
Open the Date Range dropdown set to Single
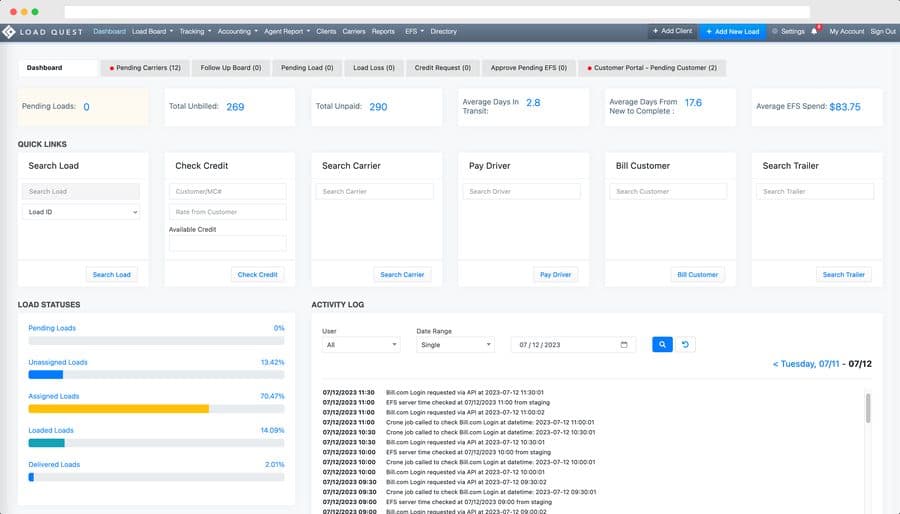click(x=455, y=345)
